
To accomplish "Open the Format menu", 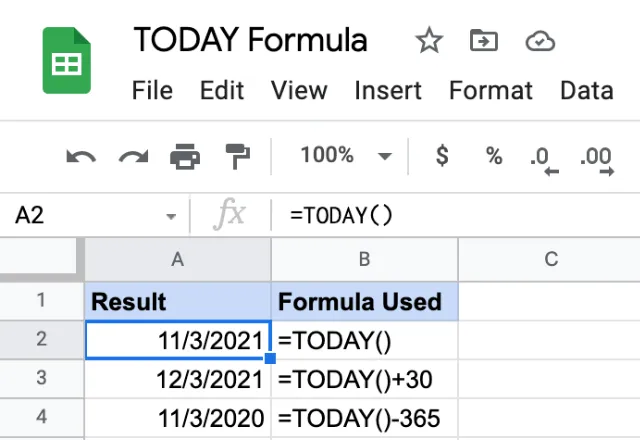I will point(491,90).
